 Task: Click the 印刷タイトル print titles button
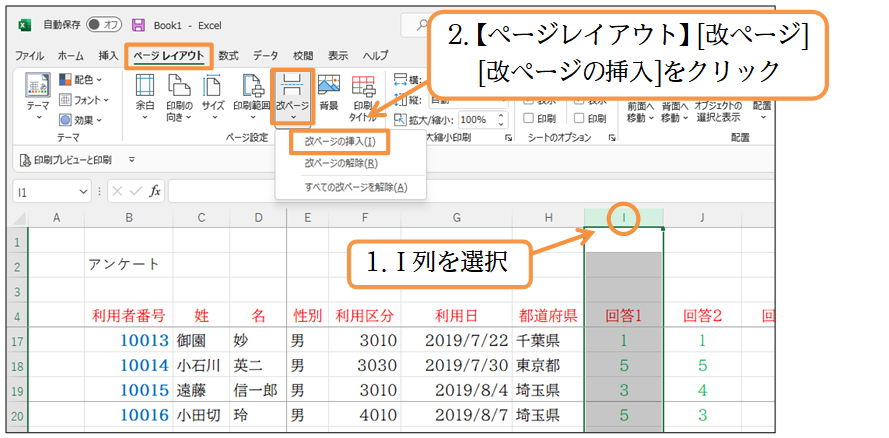point(363,97)
